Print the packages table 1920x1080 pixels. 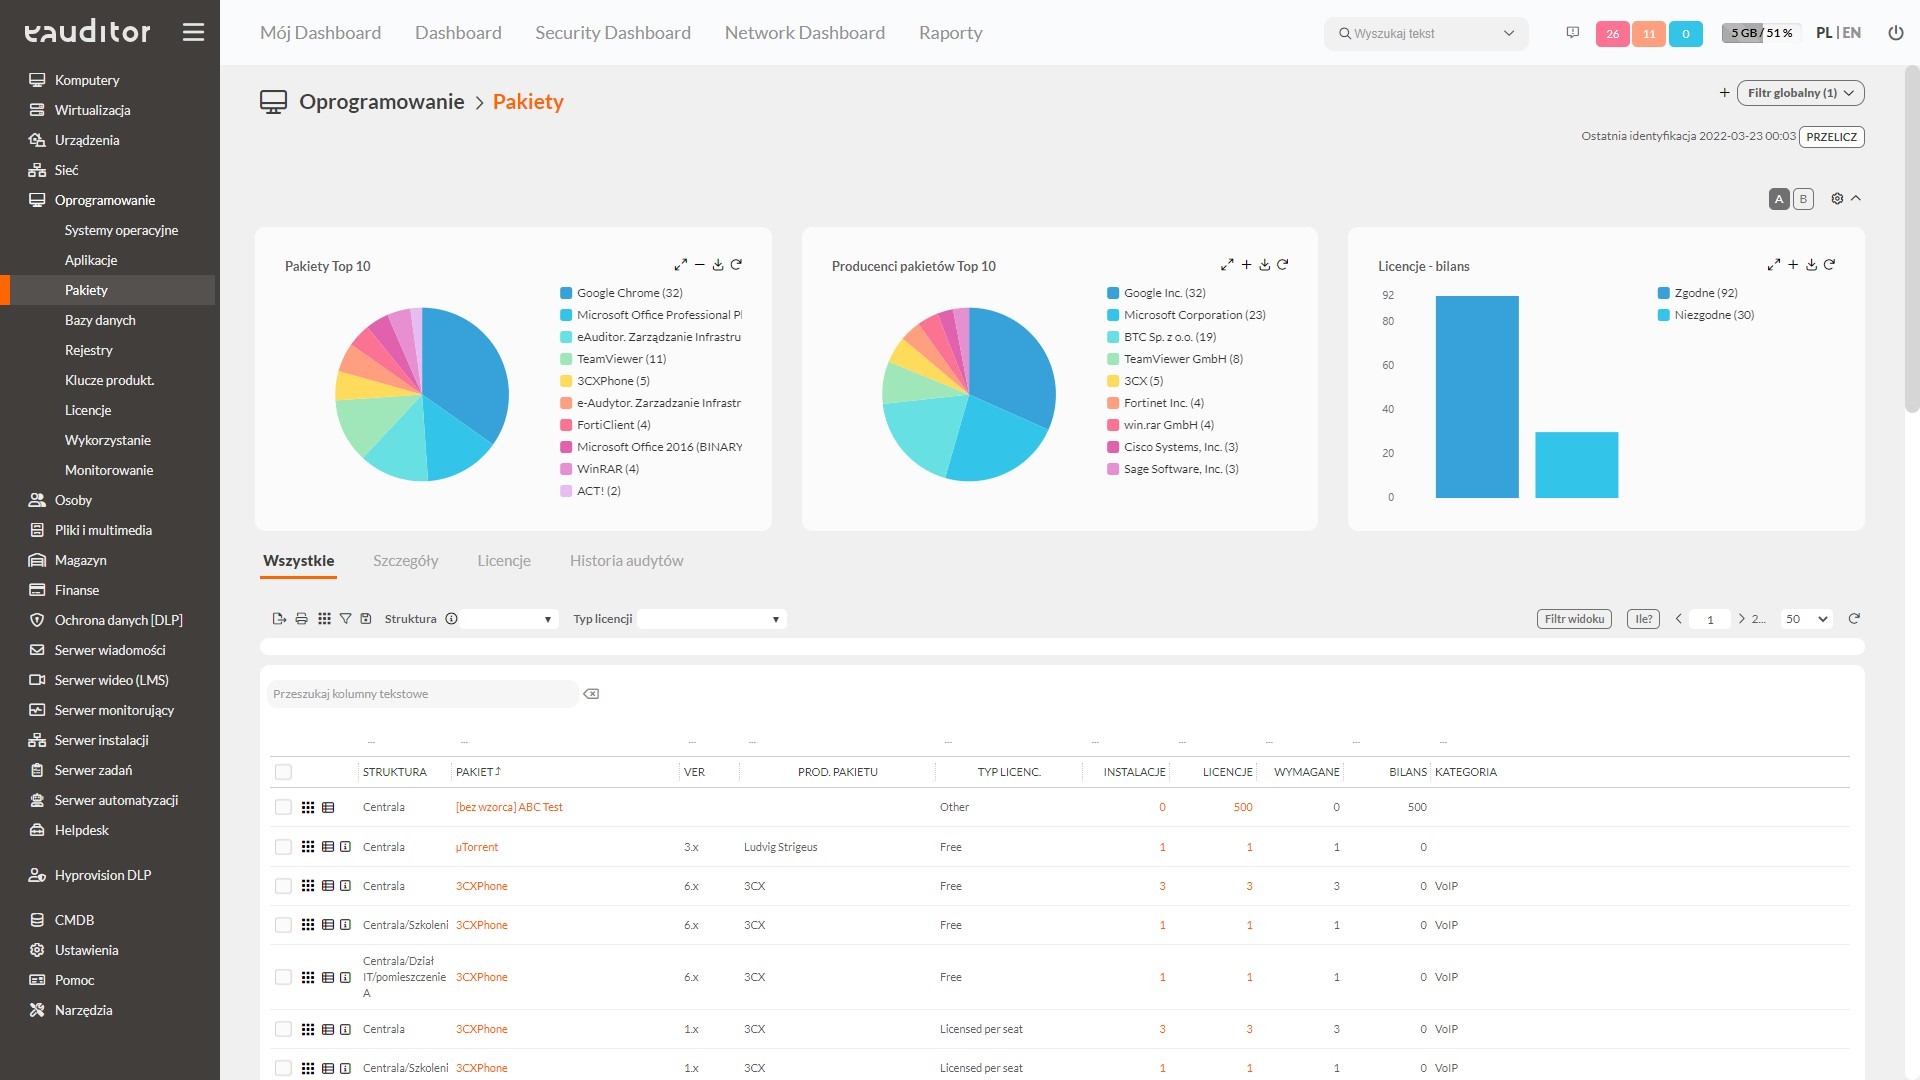click(x=301, y=619)
